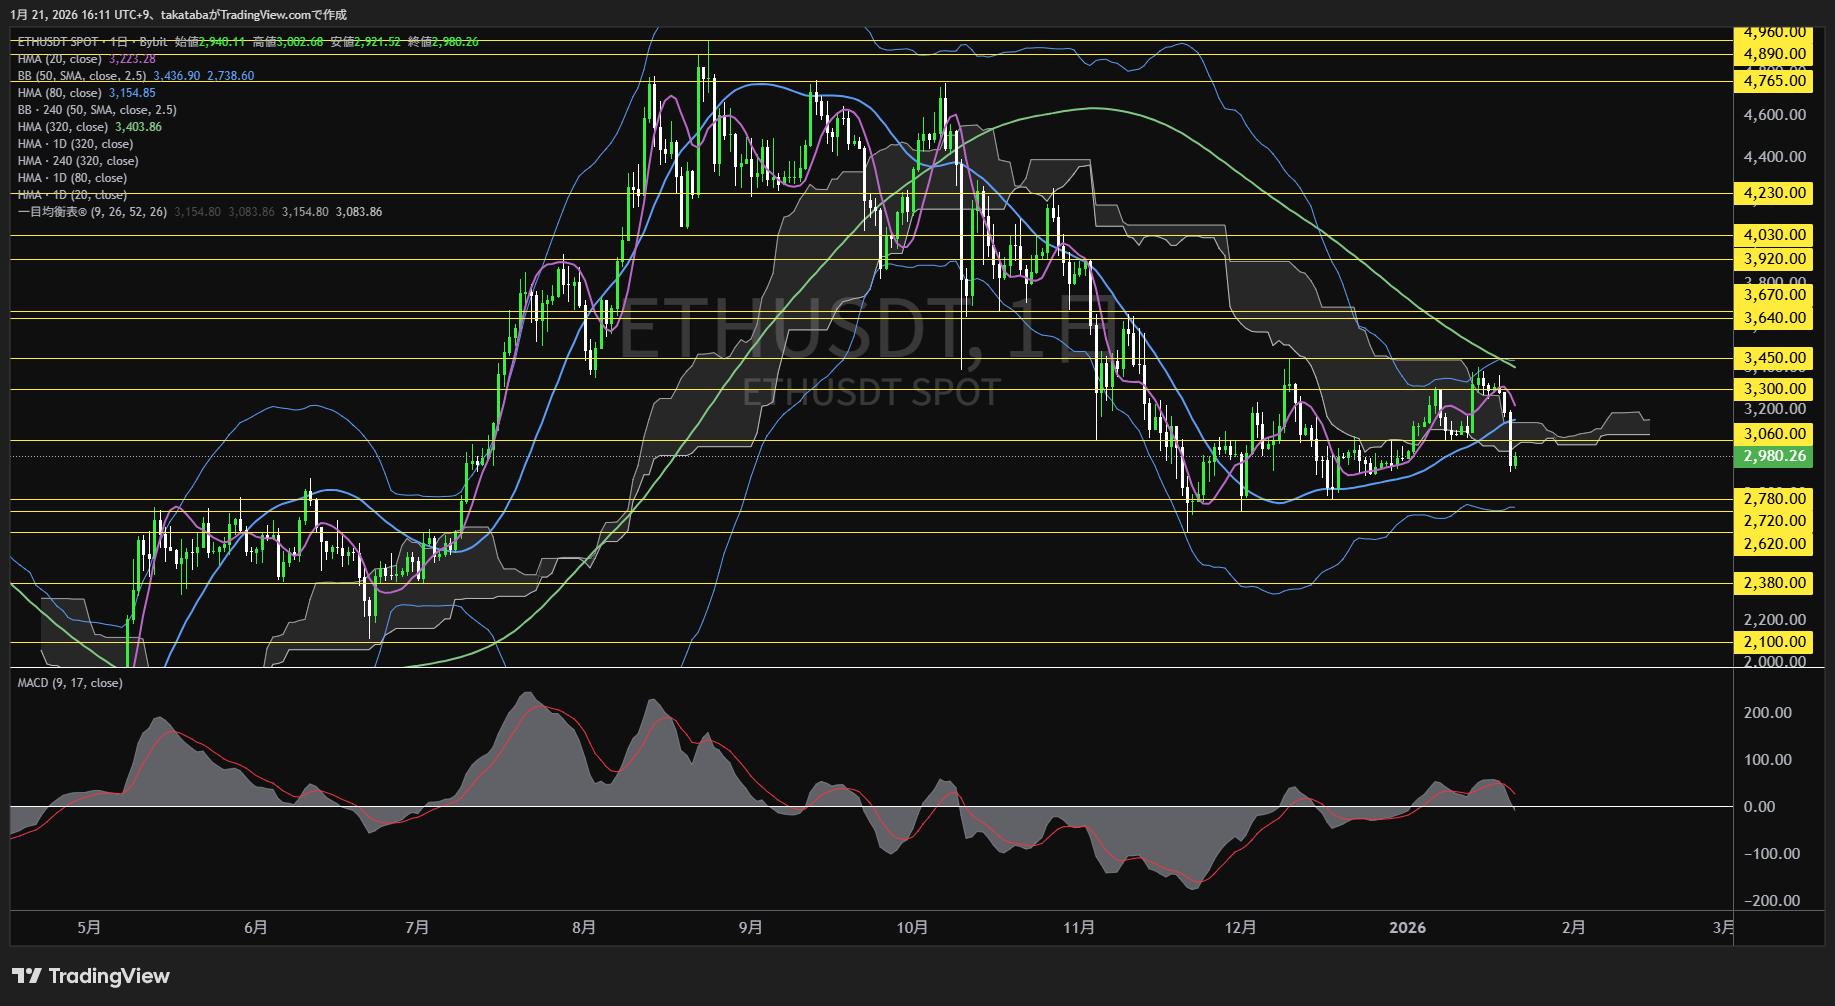Select the Ichimoku (9, 26, 52, 26) legend
The image size is (1835, 1006).
[92, 212]
